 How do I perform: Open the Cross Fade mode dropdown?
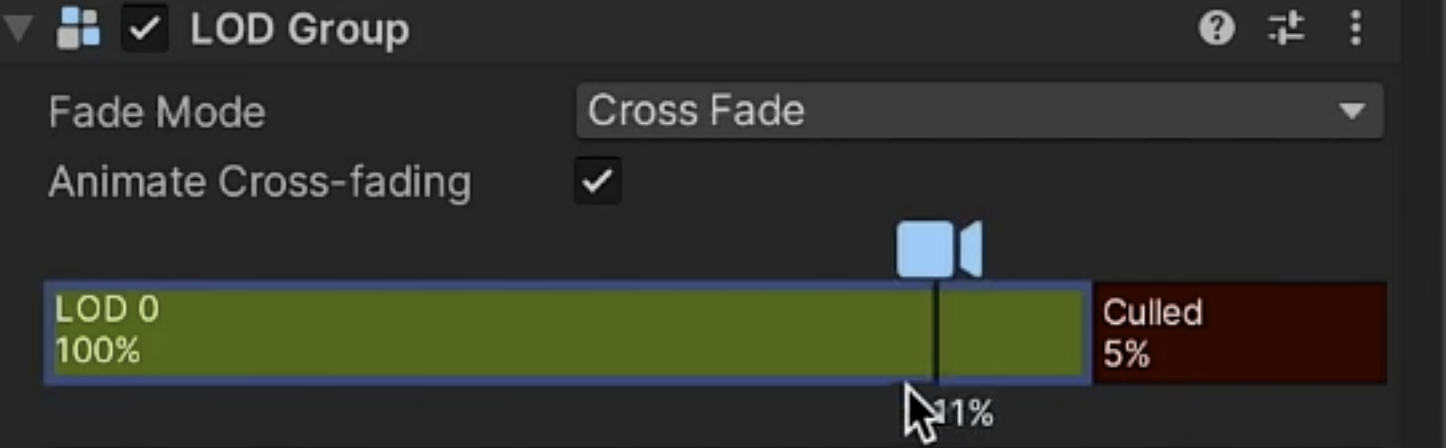[960, 111]
